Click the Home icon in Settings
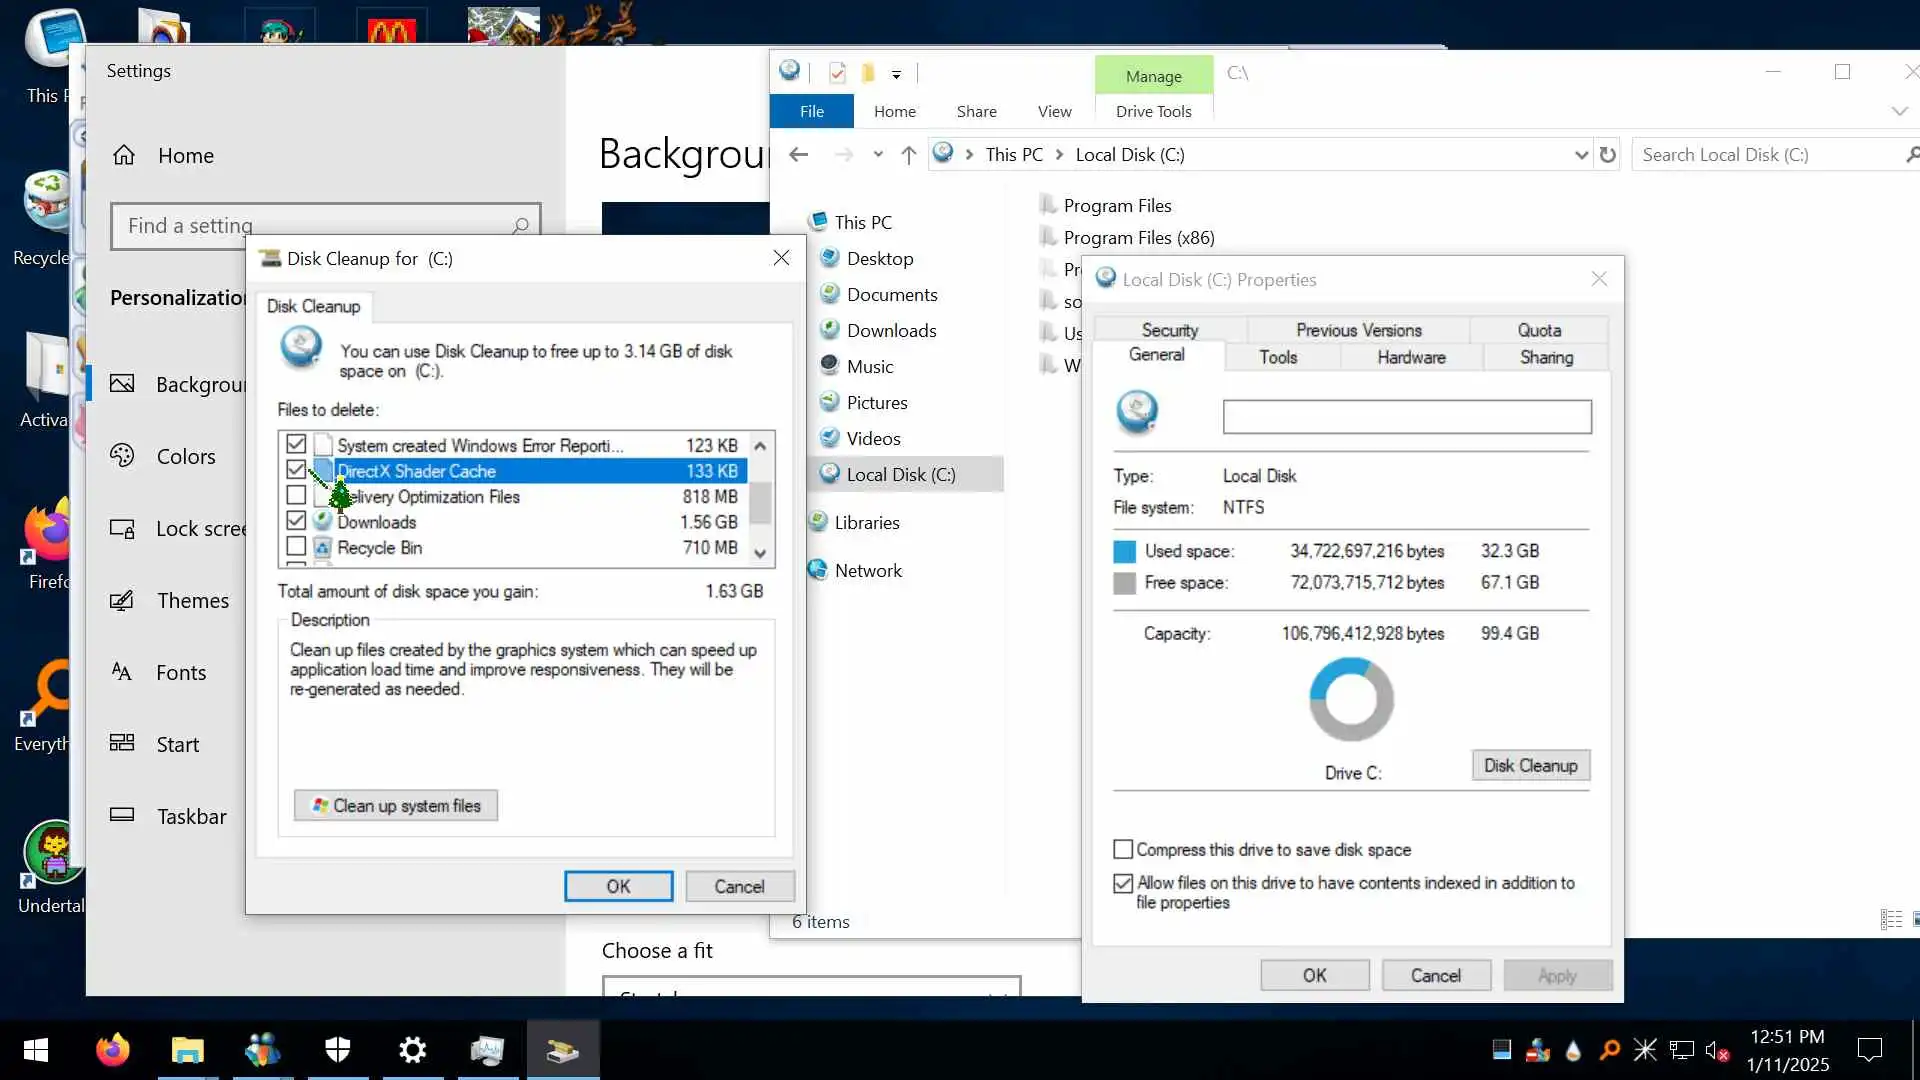Screen dimensions: 1920x1080 click(124, 155)
